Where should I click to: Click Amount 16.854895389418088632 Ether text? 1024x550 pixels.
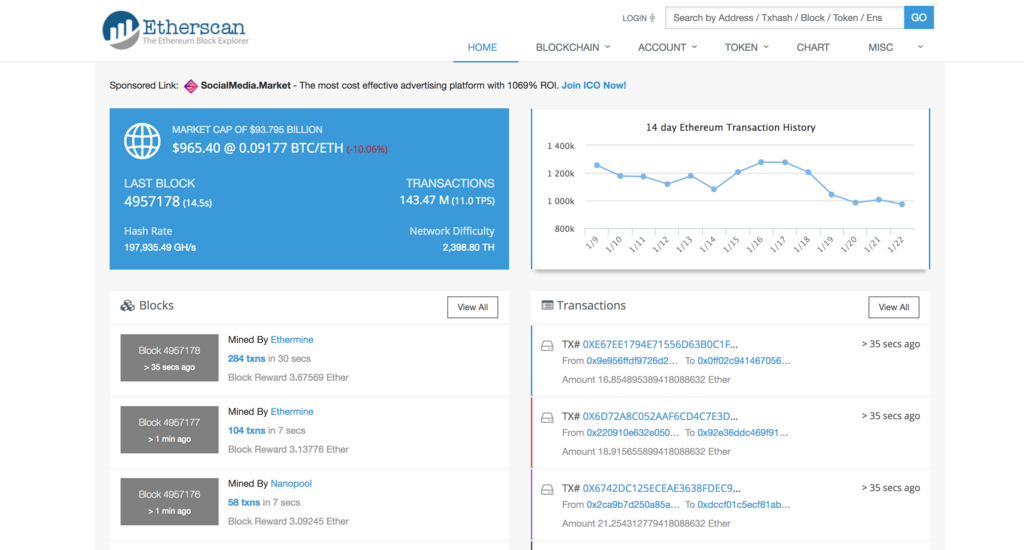646,380
